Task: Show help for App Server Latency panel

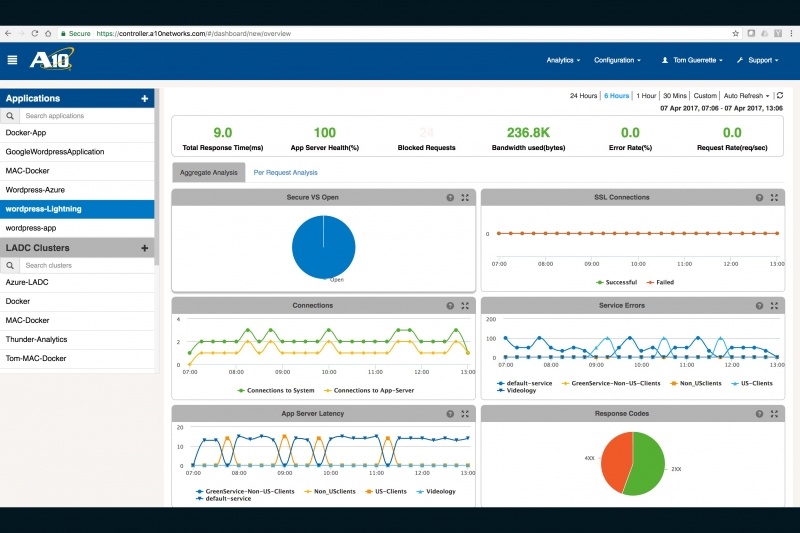Action: pos(450,414)
